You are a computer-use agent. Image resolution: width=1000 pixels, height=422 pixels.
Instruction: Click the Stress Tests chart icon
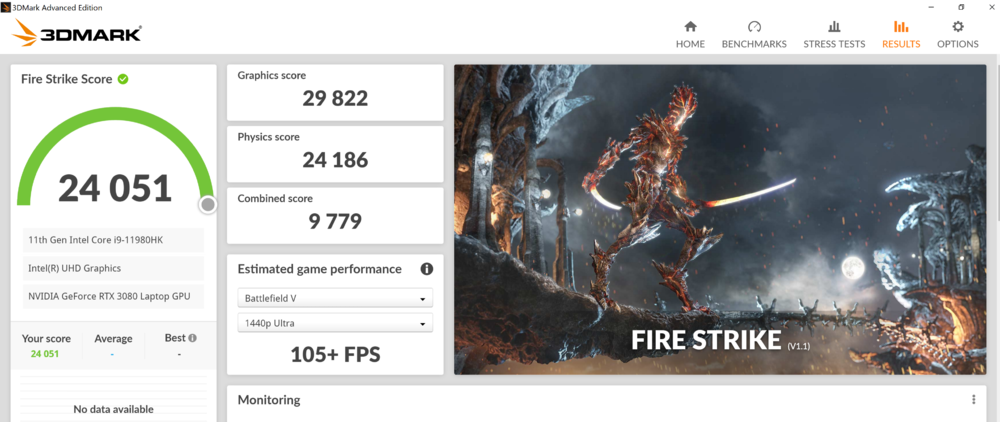pos(834,27)
